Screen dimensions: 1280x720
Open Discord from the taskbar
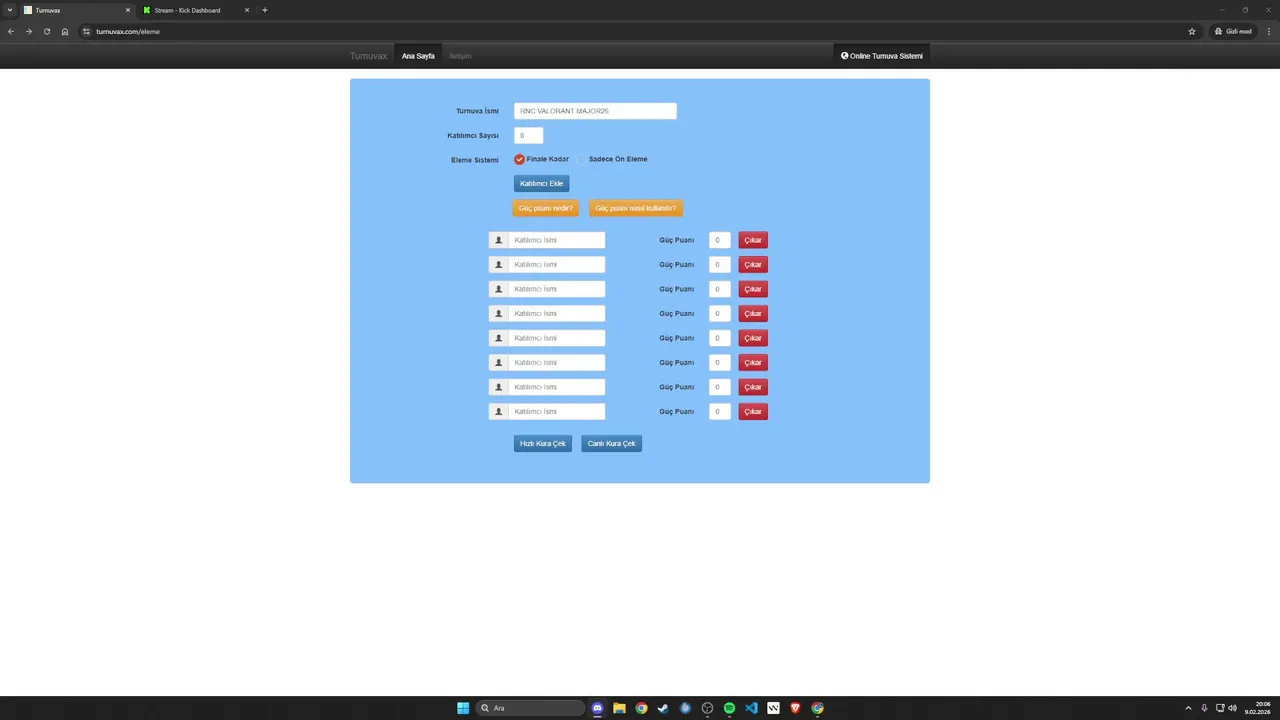point(598,708)
